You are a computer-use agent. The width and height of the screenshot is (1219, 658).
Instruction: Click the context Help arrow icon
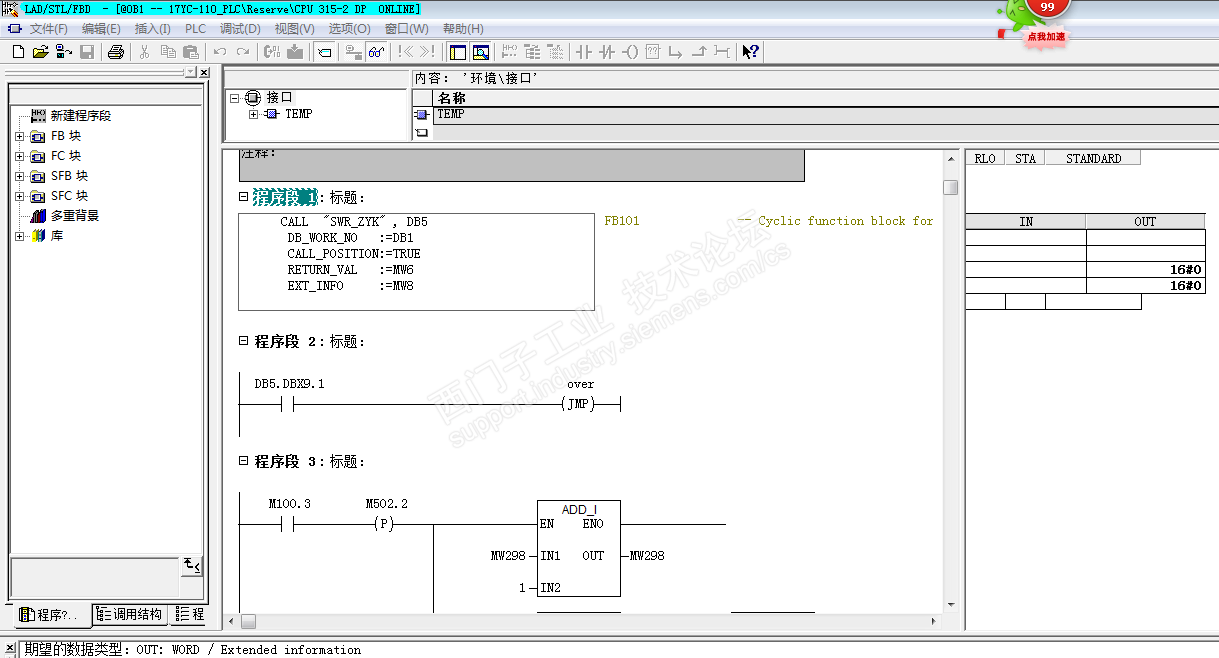pyautogui.click(x=751, y=52)
